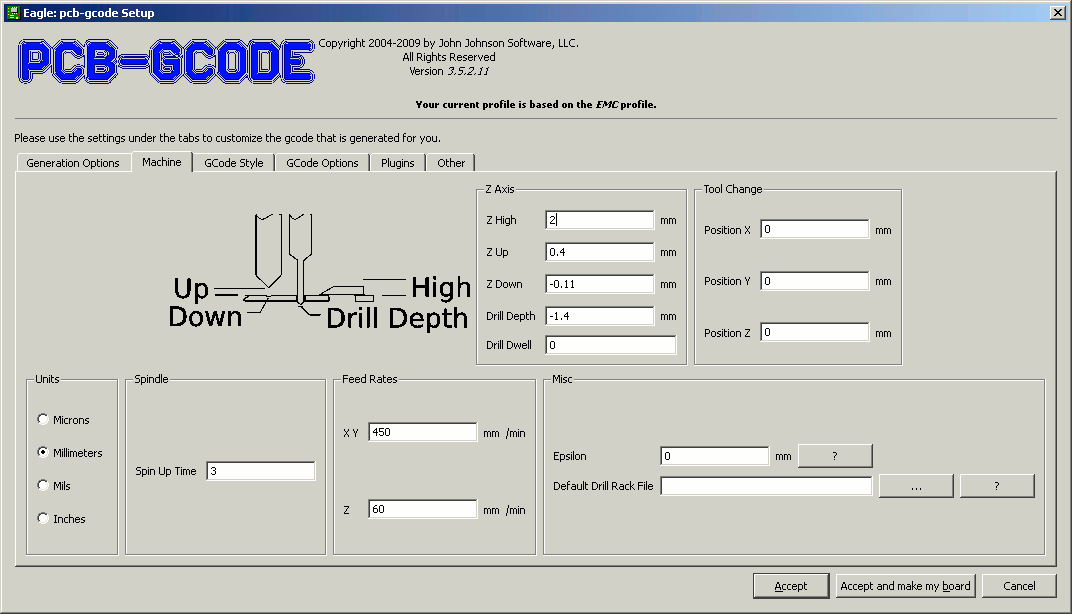Click the Z High input field
The height and width of the screenshot is (614, 1072).
pos(600,219)
